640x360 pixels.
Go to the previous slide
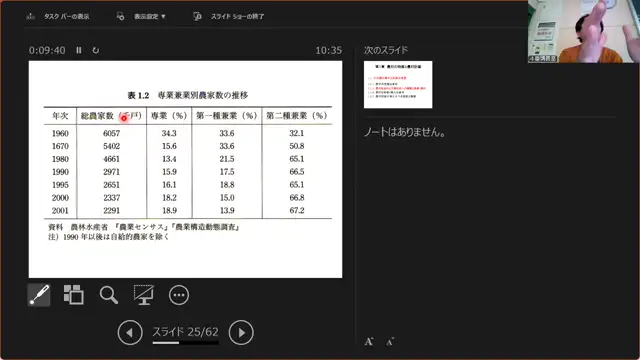[x=130, y=333]
